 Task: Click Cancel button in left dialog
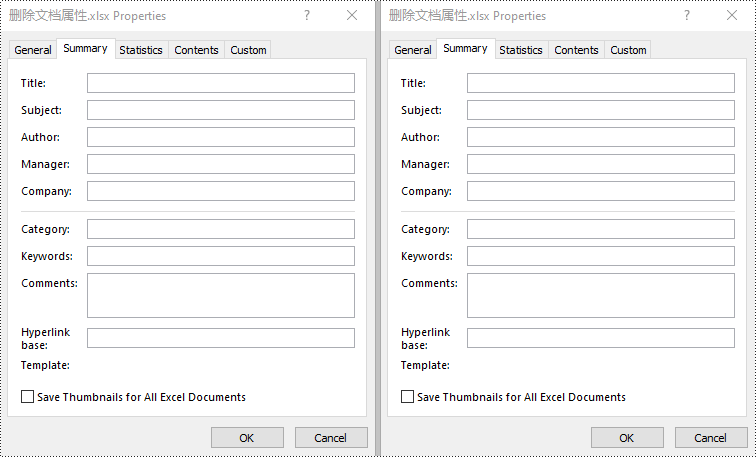pos(331,438)
